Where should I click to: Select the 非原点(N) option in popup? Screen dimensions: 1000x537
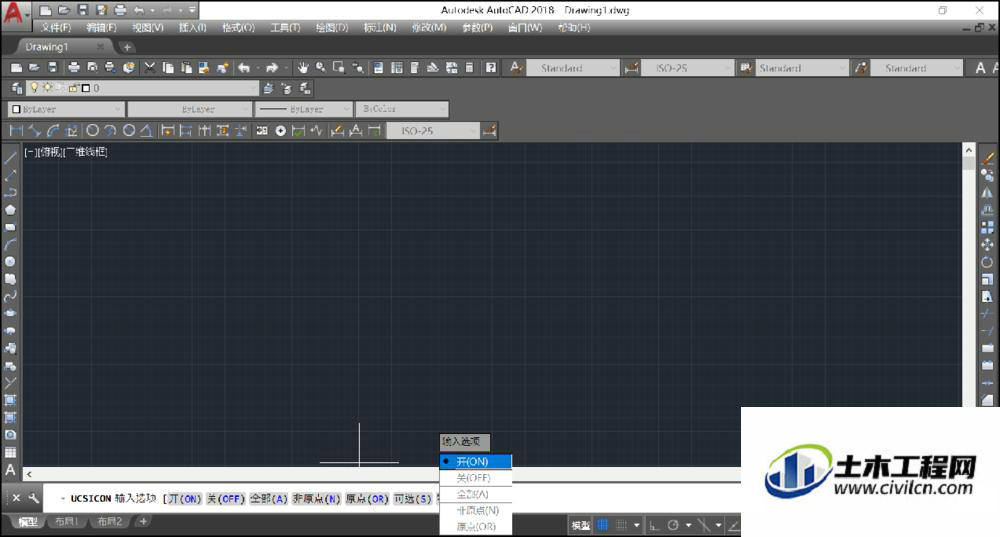[476, 510]
